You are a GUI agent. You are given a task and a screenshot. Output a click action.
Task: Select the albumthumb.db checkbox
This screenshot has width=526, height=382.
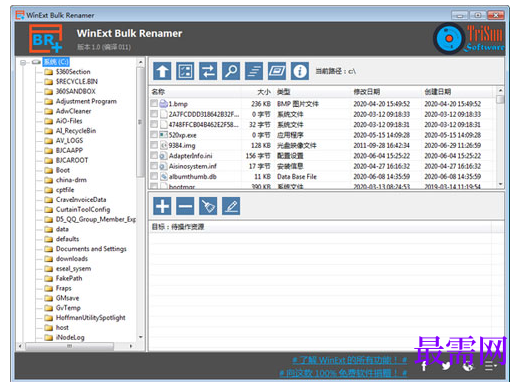click(x=154, y=176)
